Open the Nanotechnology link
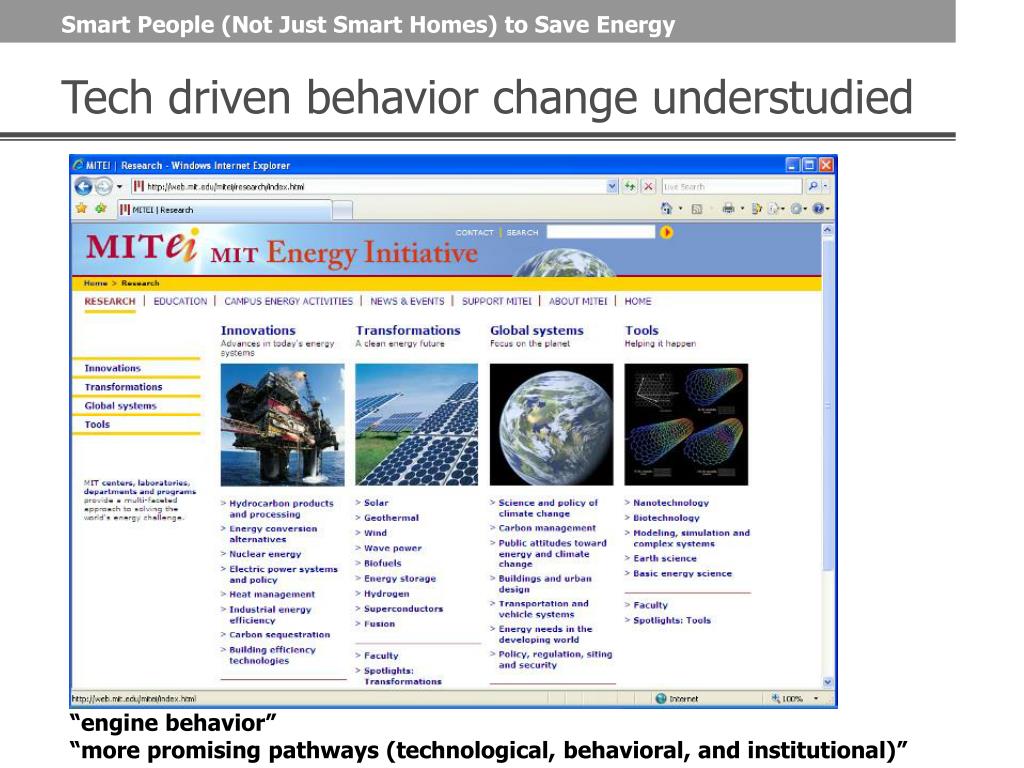This screenshot has width=1024, height=768. [x=671, y=503]
